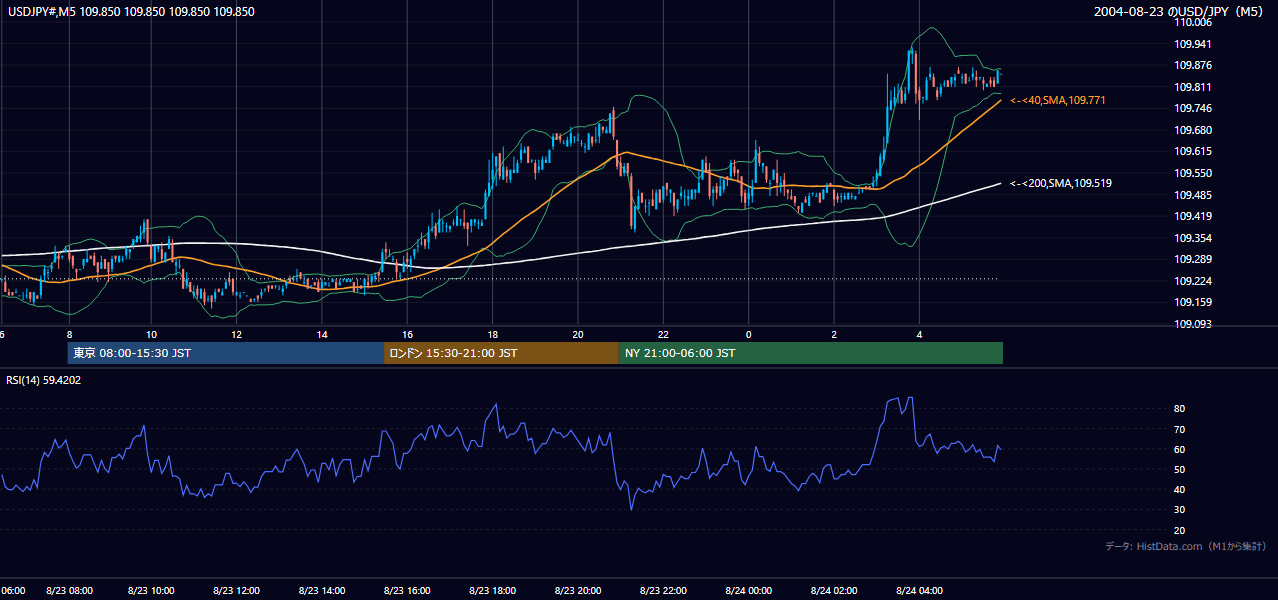The image size is (1278, 600).
Task: Click the 8/23 18:00 date label
Action: (492, 590)
